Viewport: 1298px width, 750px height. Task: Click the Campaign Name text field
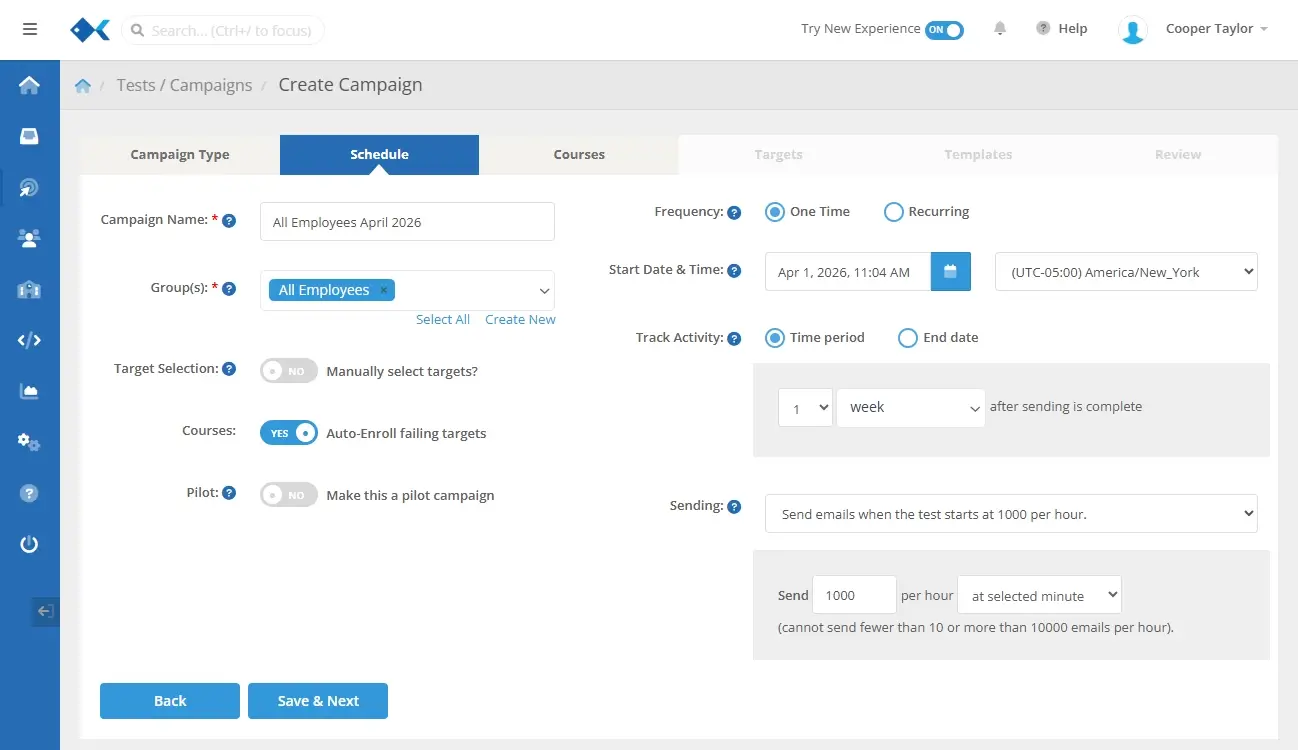coord(407,222)
